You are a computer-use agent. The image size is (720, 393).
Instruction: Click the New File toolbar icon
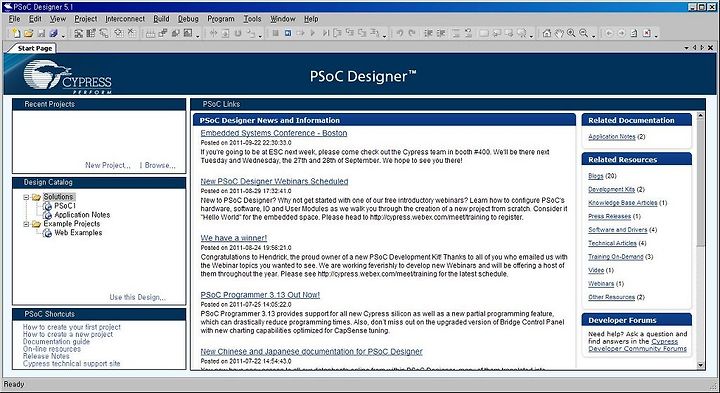pyautogui.click(x=16, y=33)
